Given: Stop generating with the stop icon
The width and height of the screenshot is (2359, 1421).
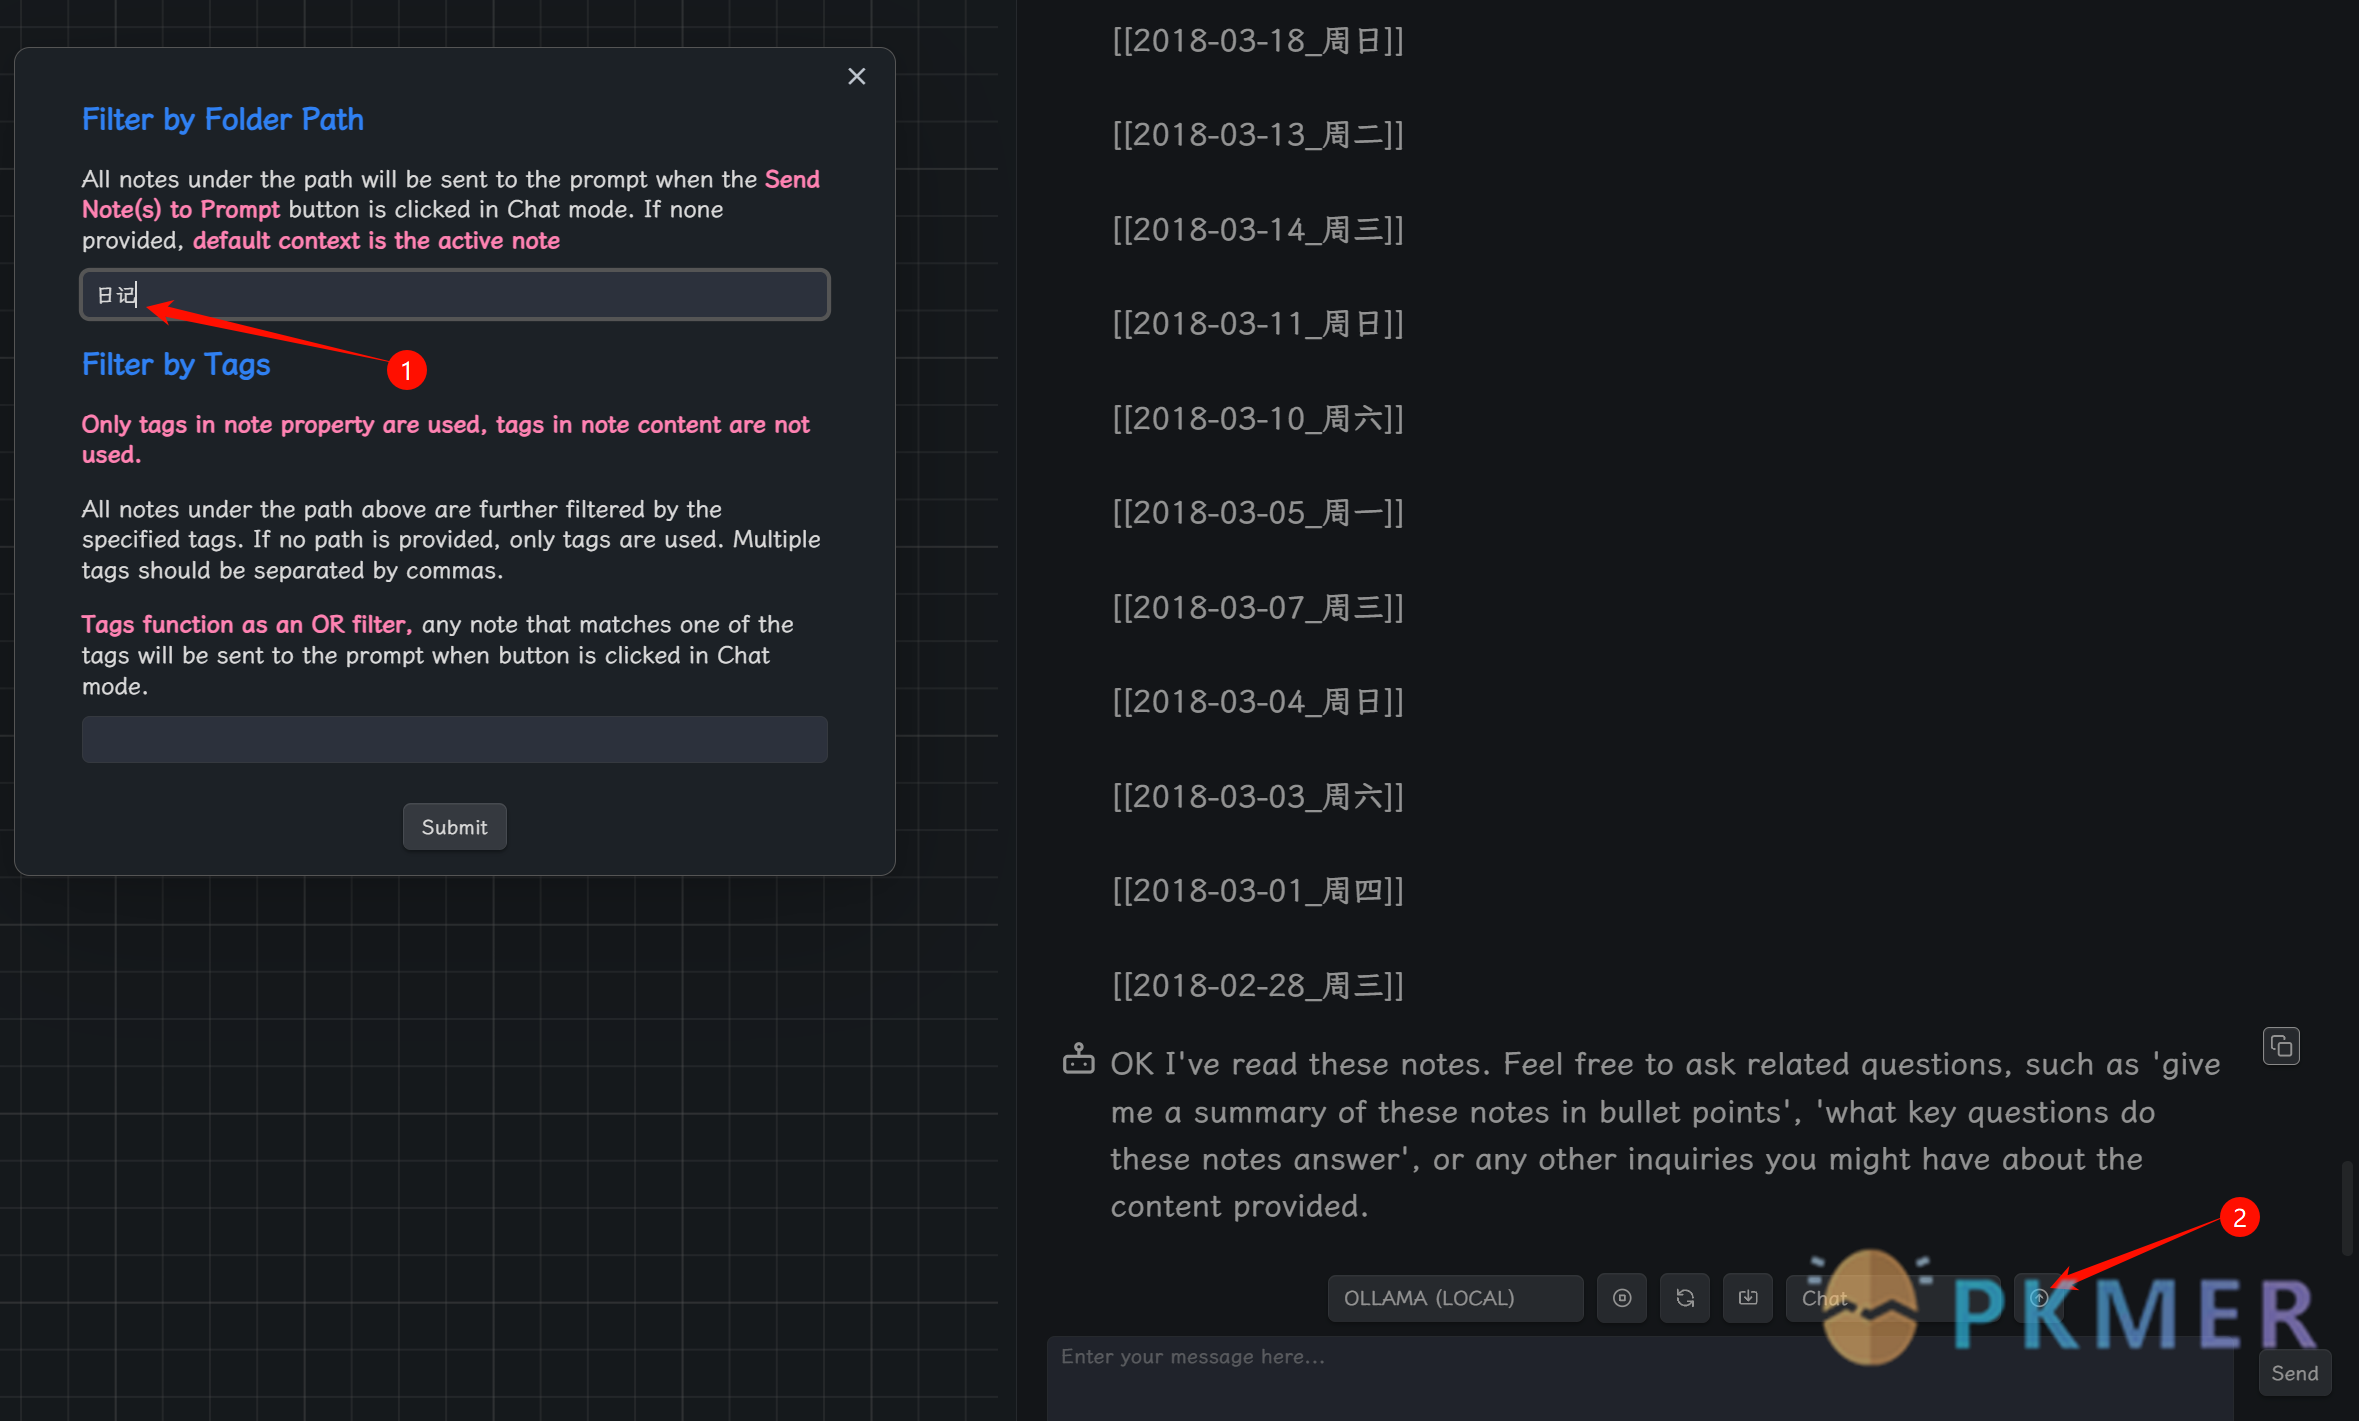Looking at the screenshot, I should (x=1621, y=1298).
